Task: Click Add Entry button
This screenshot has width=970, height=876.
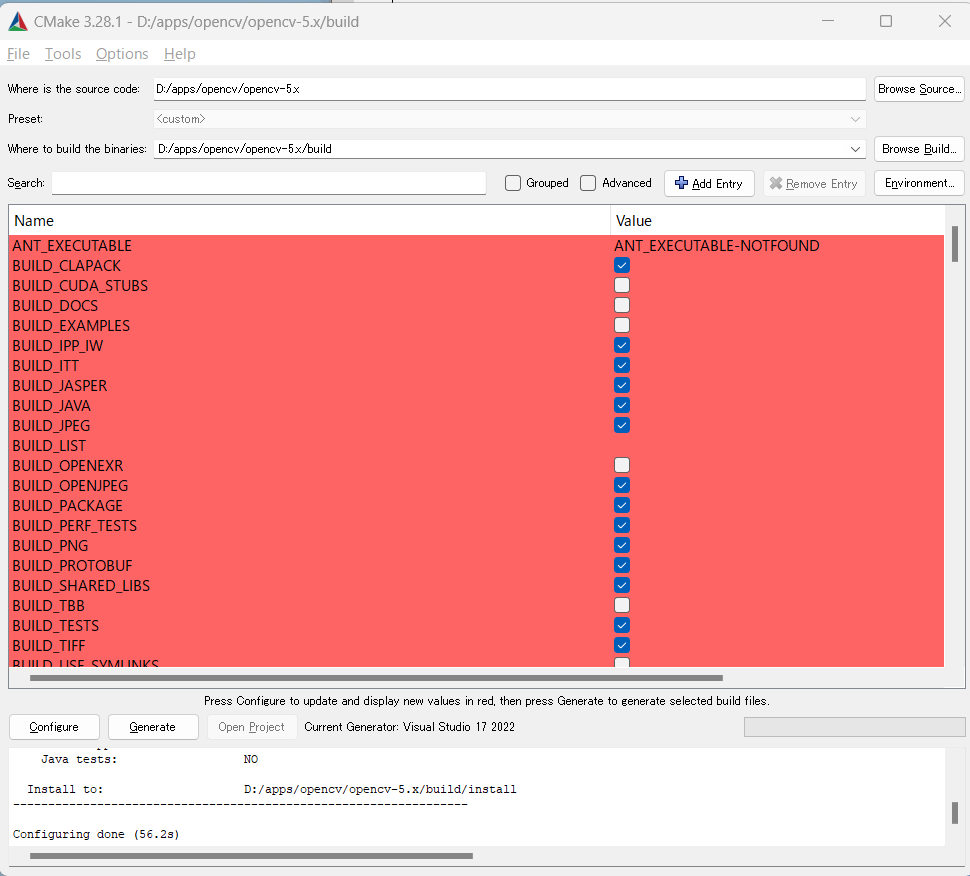Action: (709, 184)
